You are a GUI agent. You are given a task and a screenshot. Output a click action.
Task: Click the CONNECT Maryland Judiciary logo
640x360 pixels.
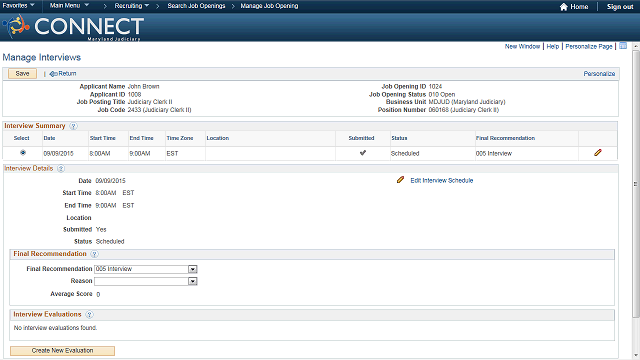(73, 27)
